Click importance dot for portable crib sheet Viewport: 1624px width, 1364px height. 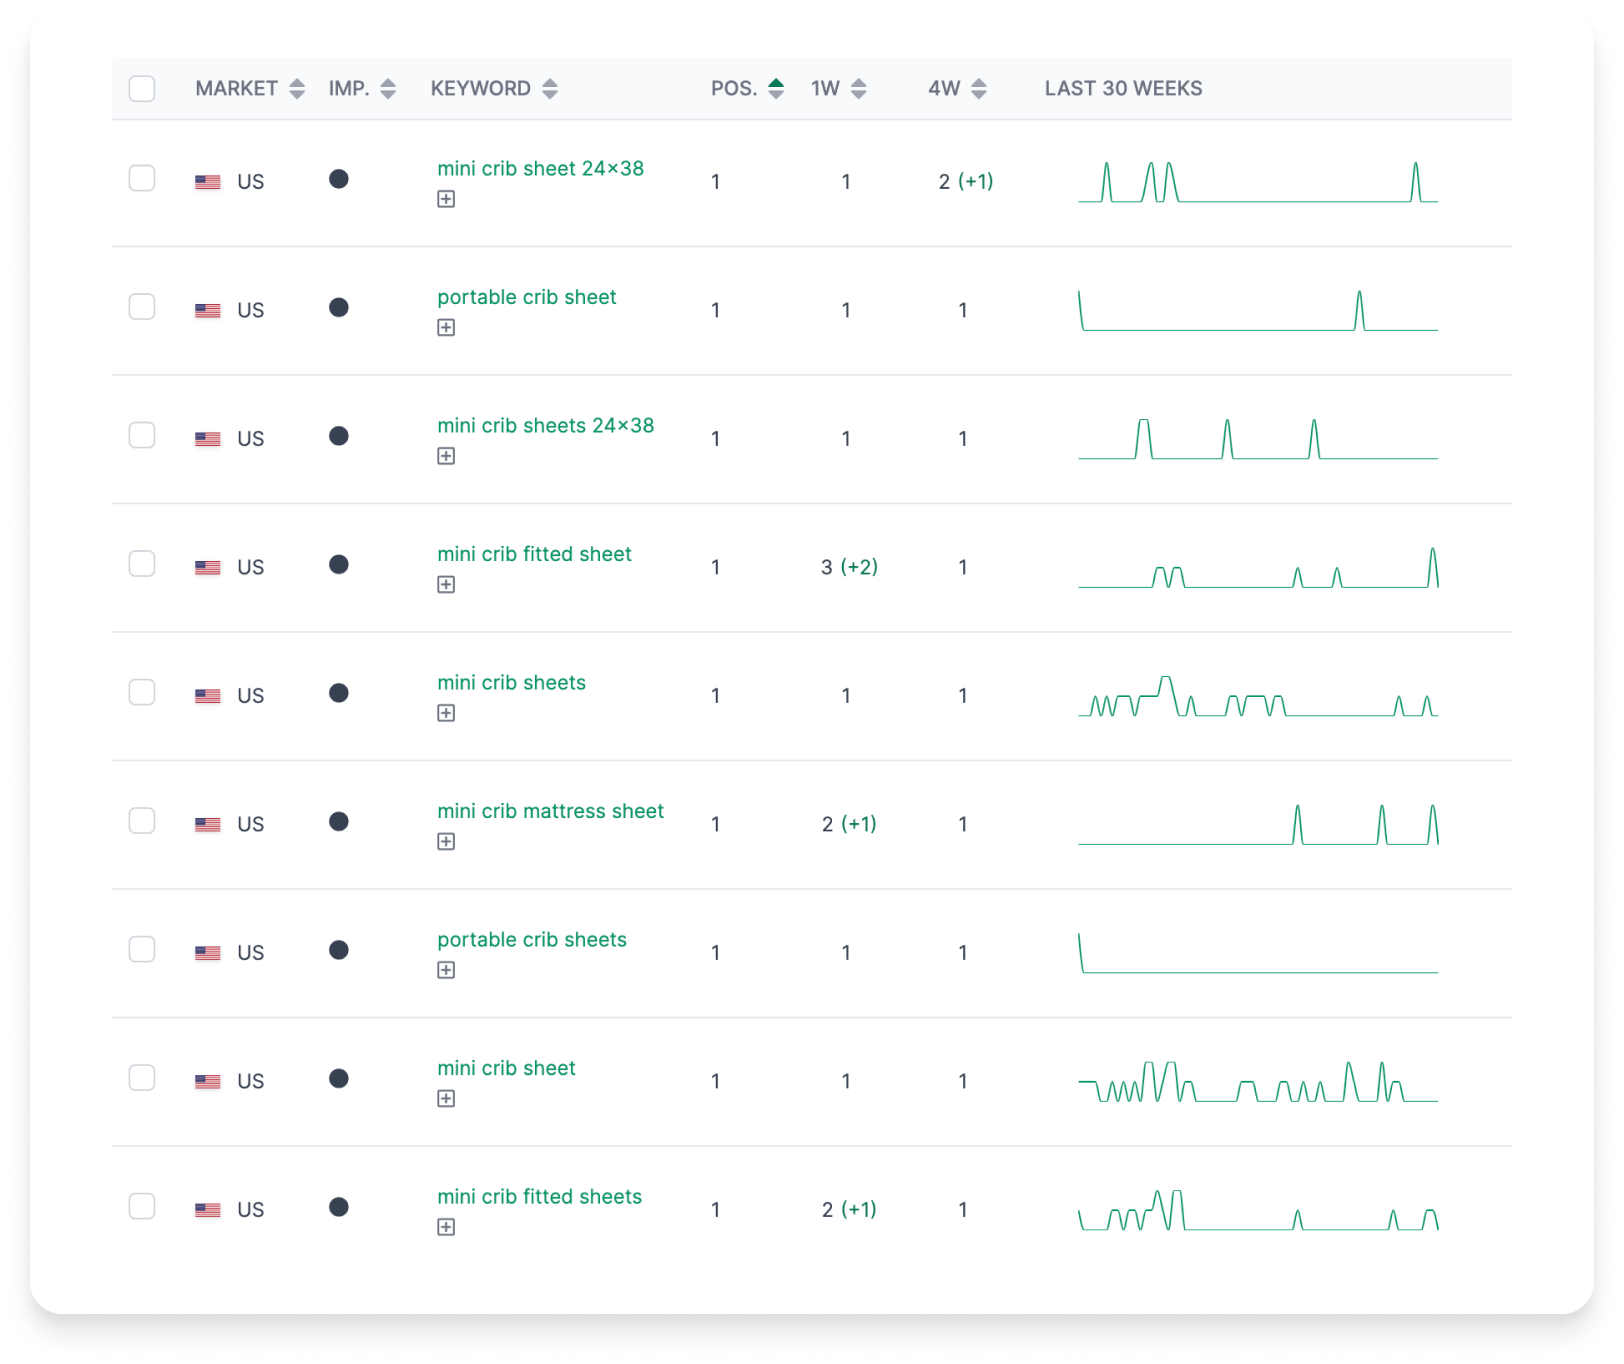[339, 307]
